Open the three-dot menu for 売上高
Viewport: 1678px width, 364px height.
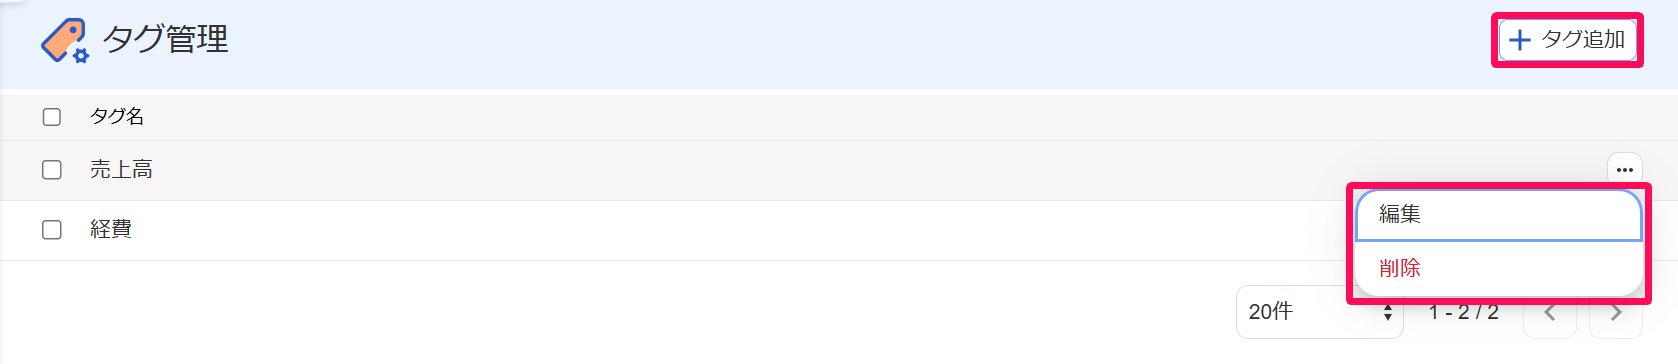point(1624,170)
